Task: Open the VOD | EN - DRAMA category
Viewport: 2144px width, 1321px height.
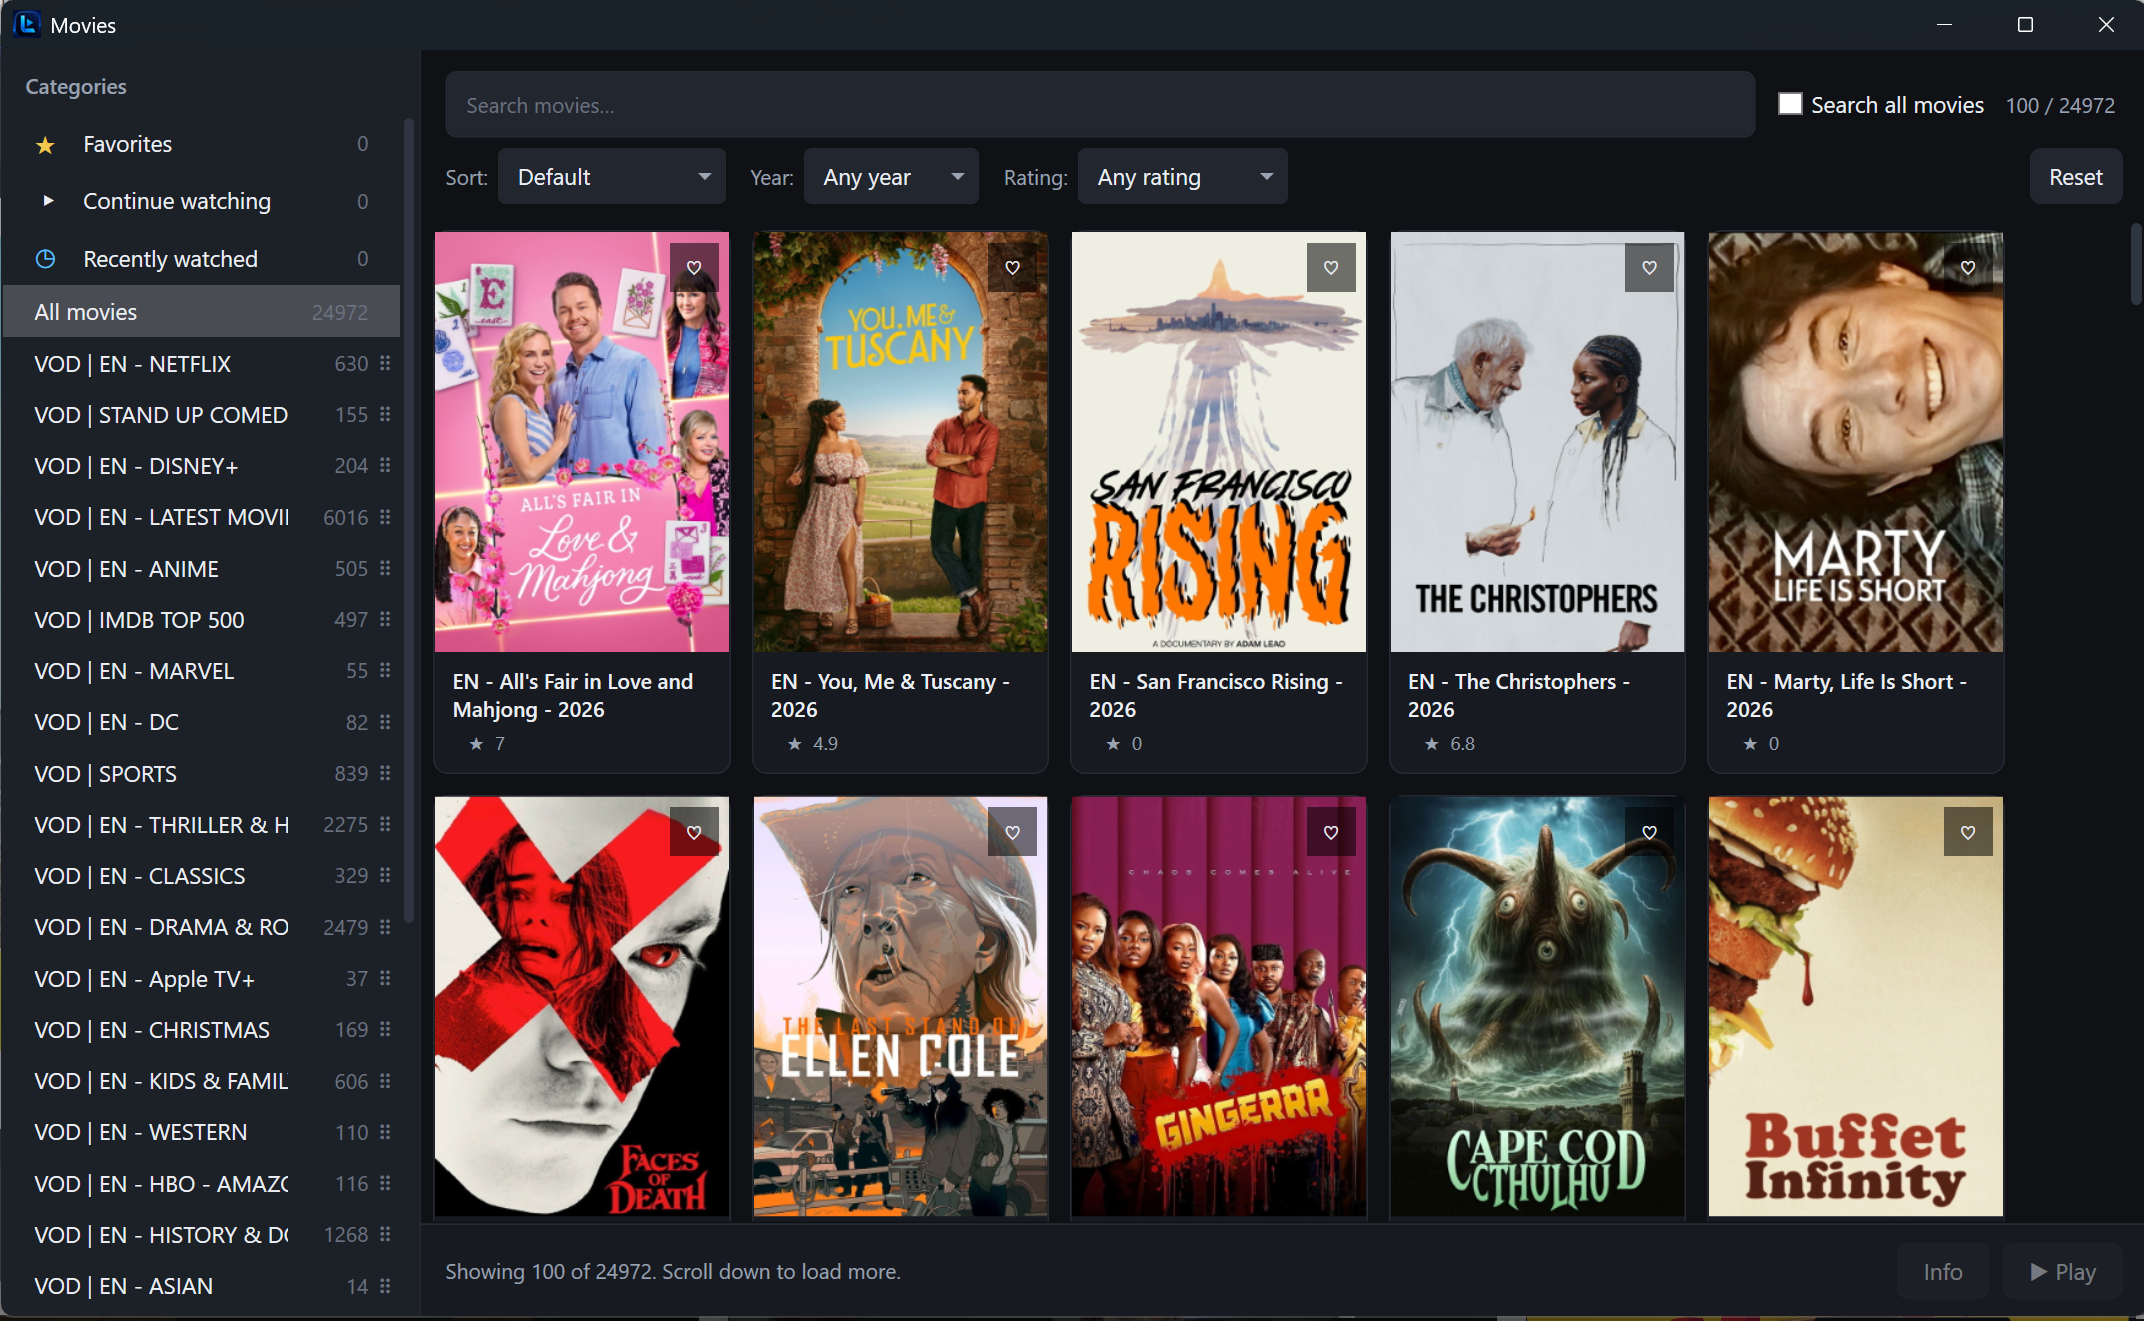Action: [201, 927]
